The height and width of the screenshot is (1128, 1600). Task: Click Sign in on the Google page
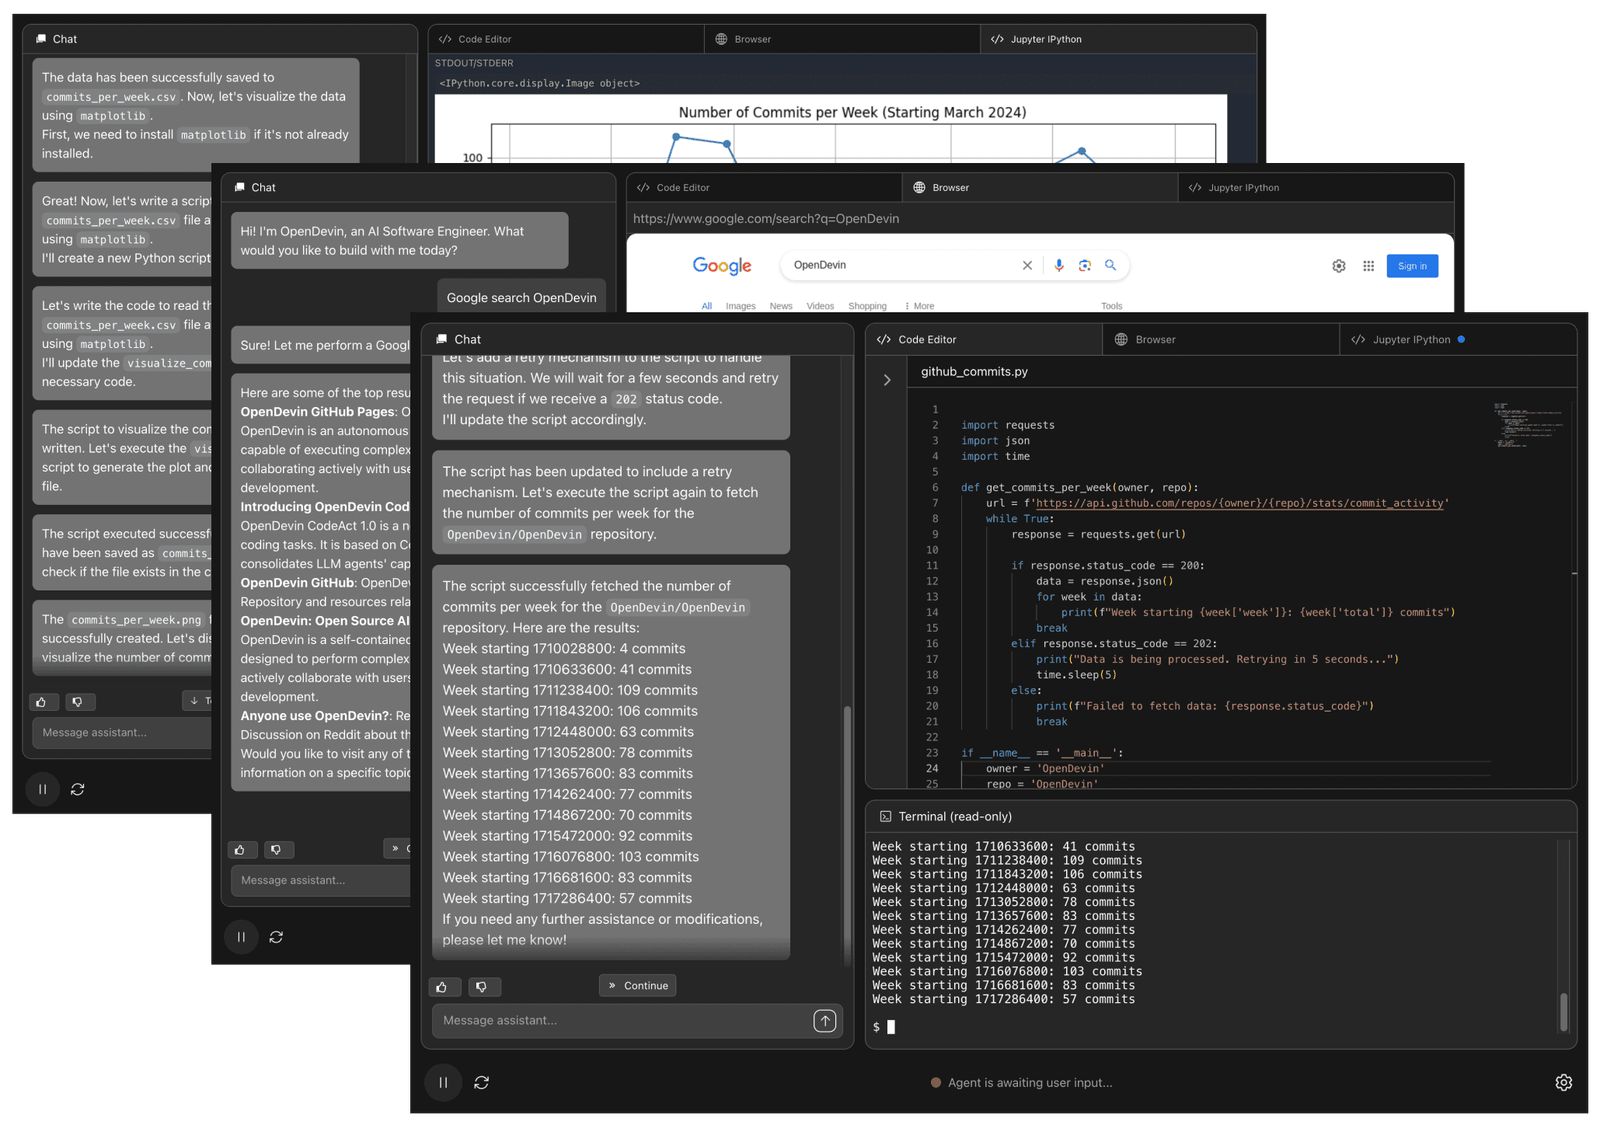[x=1411, y=265]
